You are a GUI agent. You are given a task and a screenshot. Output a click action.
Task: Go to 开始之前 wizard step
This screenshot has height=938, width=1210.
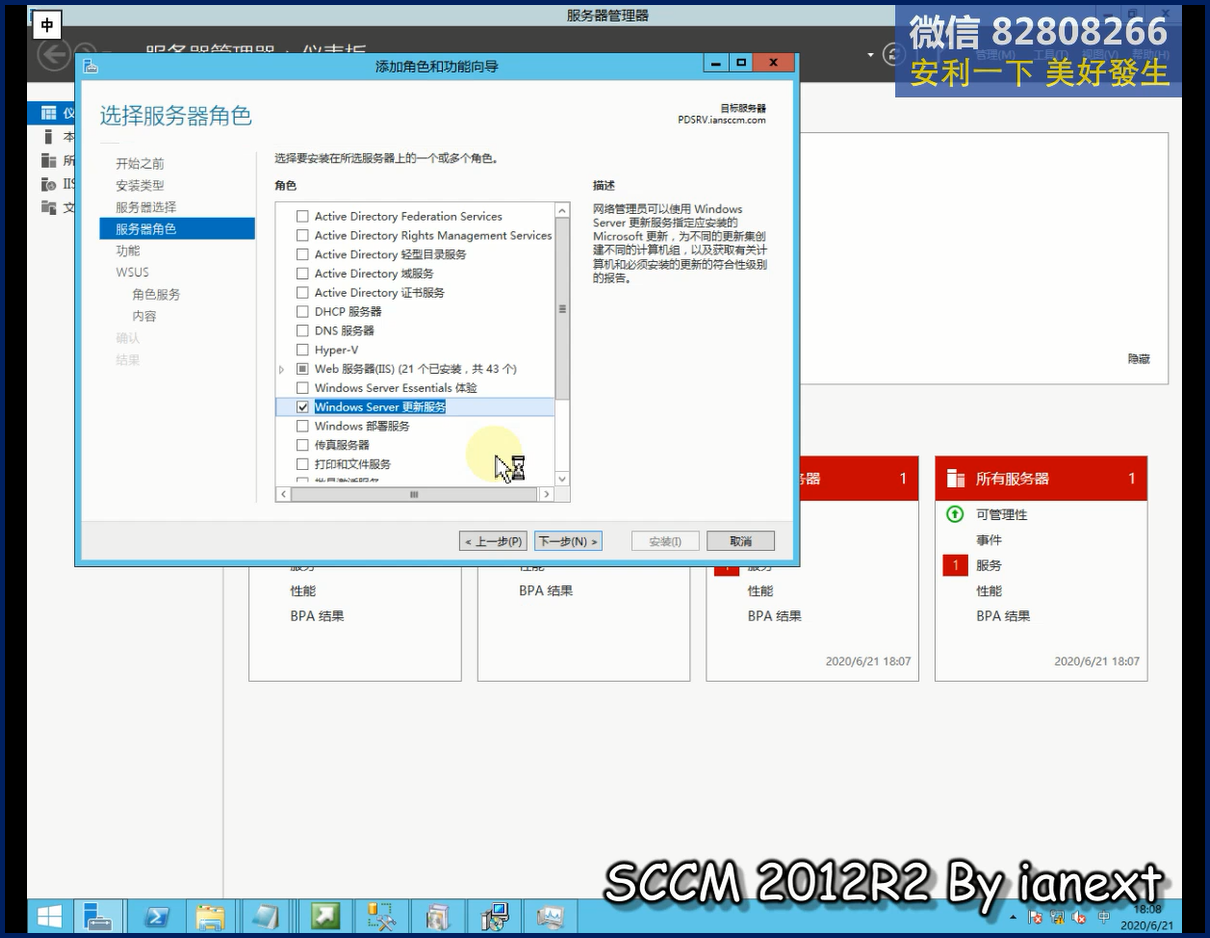[140, 164]
